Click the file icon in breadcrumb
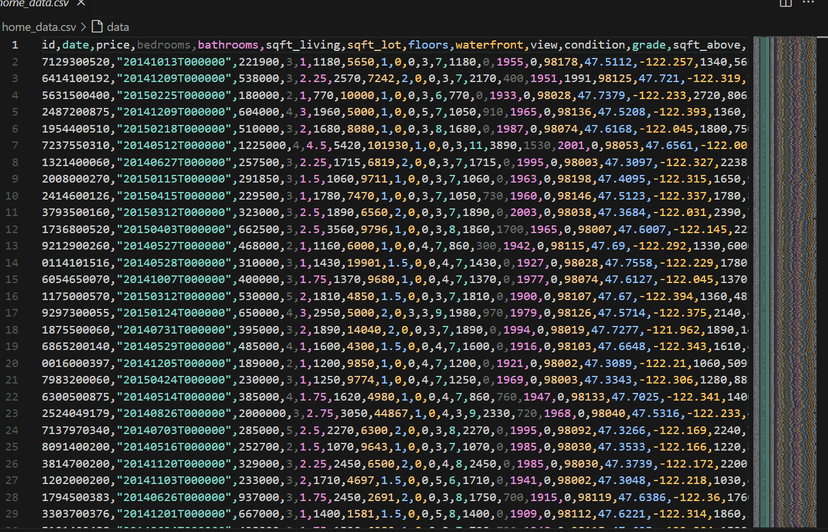Screen dimensions: 828x532 point(97,26)
